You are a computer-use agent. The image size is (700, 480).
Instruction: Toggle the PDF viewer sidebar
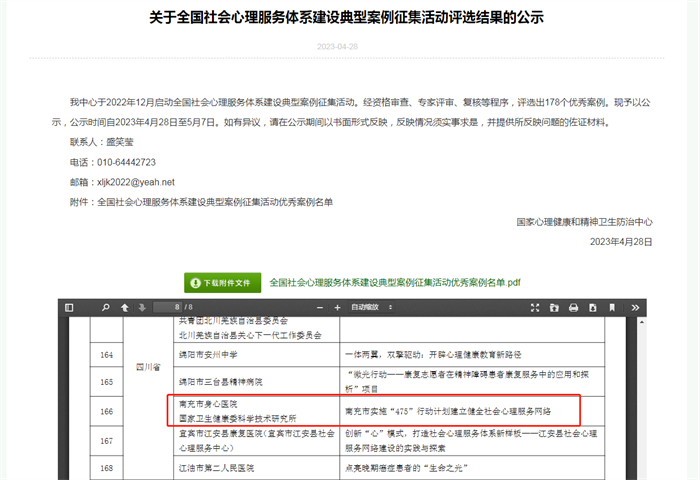(x=68, y=307)
